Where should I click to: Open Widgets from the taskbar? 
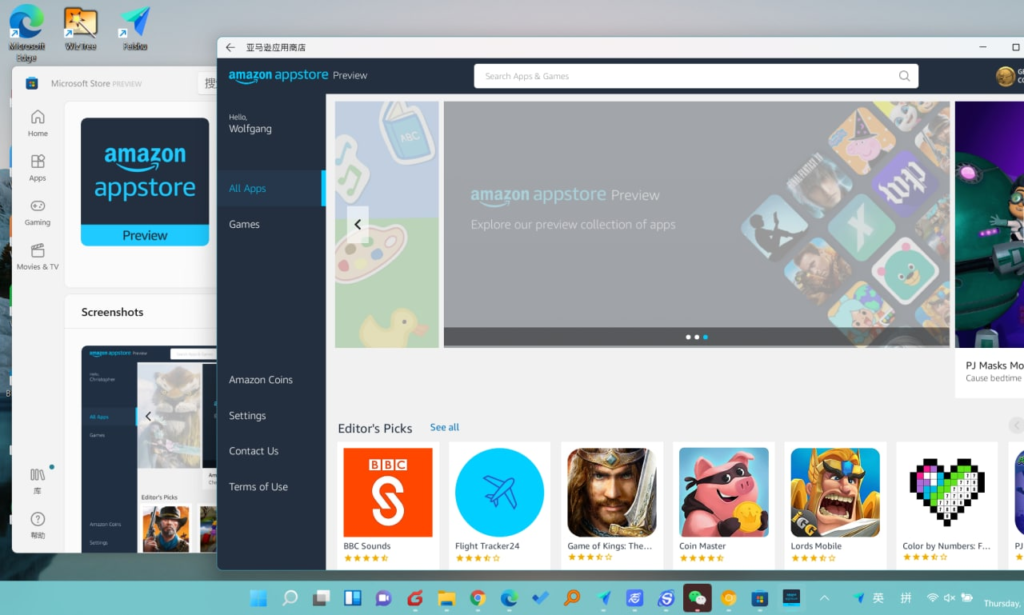tap(353, 598)
